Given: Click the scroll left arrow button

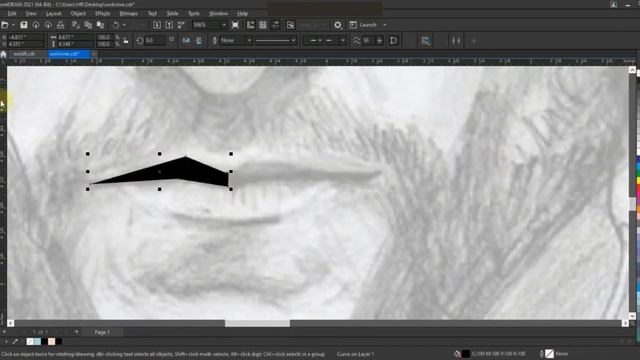Looking at the screenshot, I should (x=11, y=323).
